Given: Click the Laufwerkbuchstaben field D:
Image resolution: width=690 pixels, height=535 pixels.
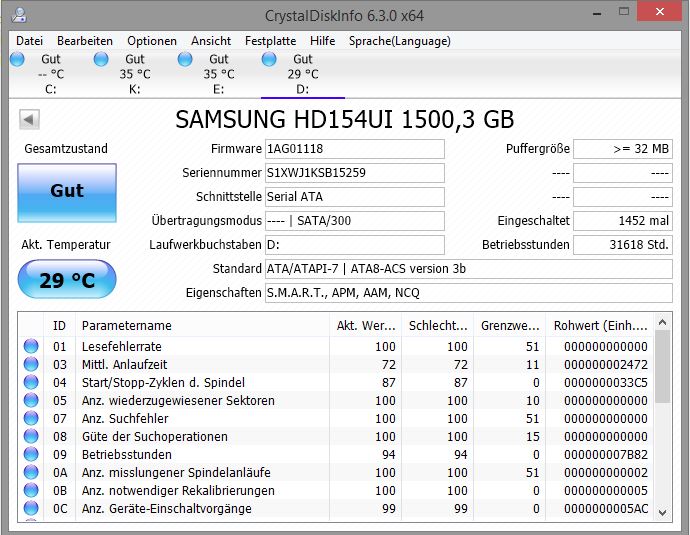Looking at the screenshot, I should 355,245.
